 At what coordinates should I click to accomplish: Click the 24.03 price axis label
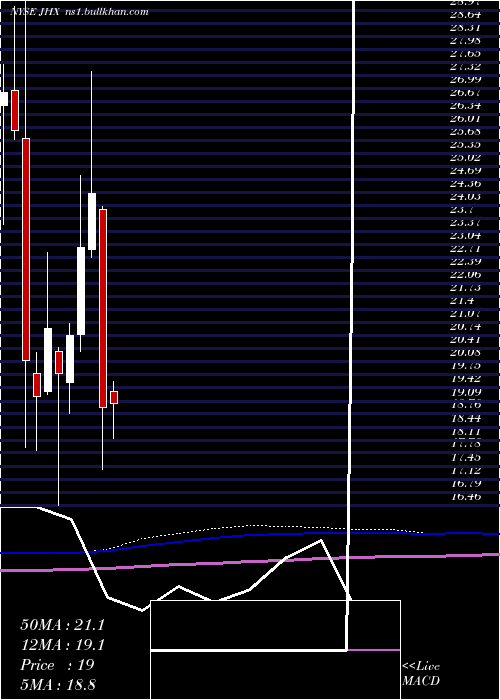pos(465,197)
